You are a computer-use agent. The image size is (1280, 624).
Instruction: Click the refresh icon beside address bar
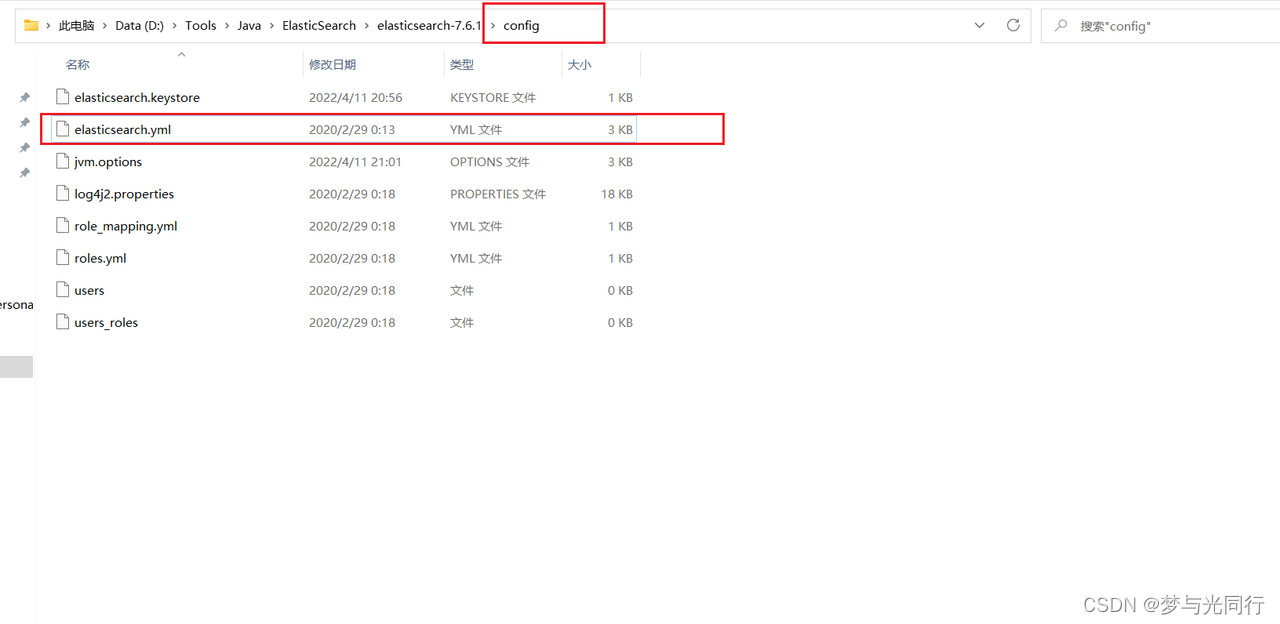(x=1013, y=25)
